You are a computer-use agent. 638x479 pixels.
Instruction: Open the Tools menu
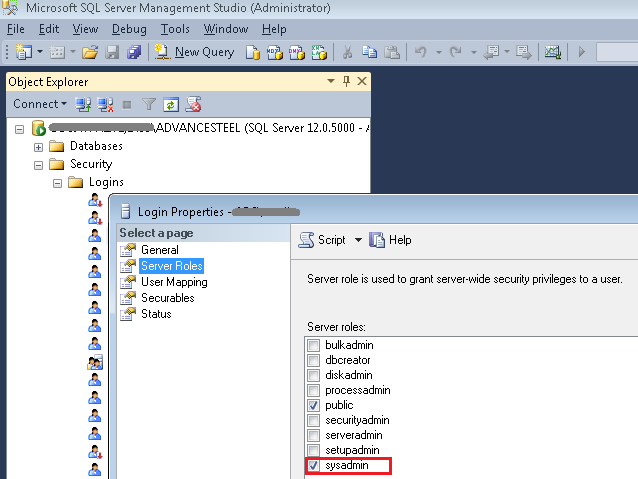coord(175,29)
